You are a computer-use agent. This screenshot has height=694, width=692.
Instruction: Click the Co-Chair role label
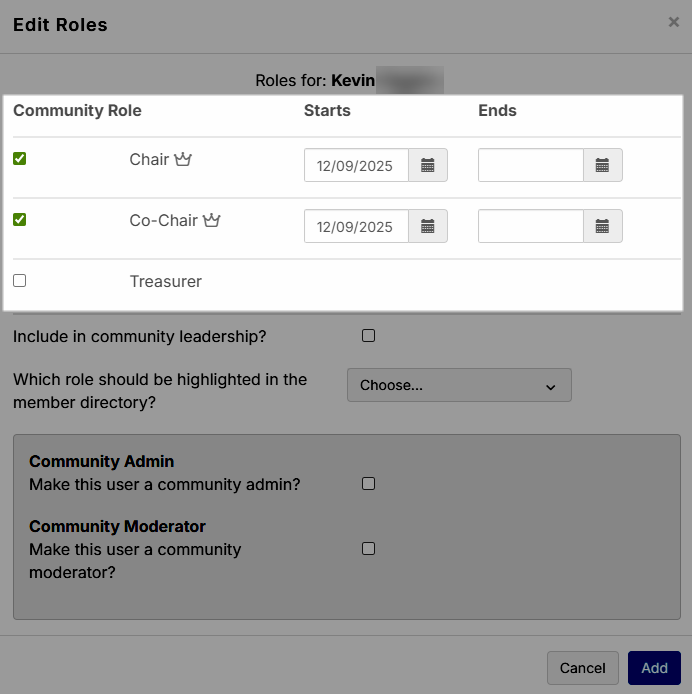[x=163, y=220]
